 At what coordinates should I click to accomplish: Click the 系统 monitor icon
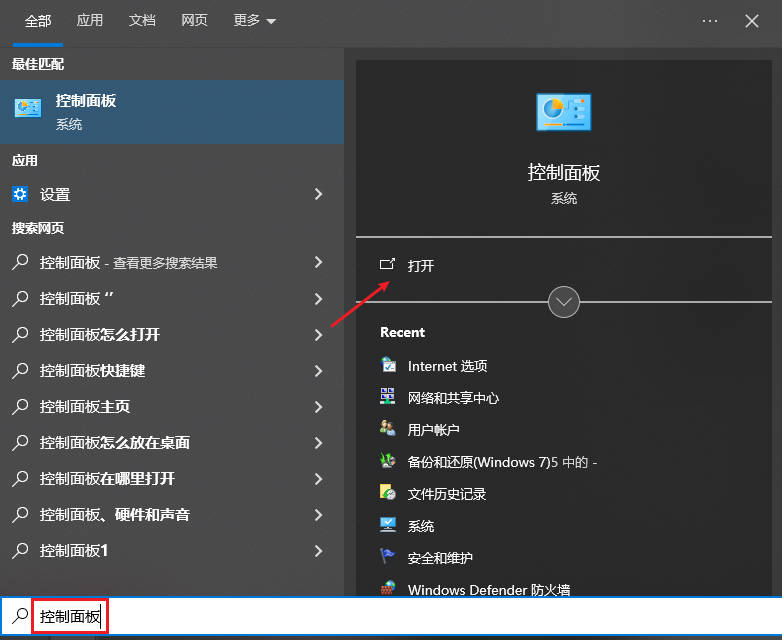pyautogui.click(x=388, y=524)
